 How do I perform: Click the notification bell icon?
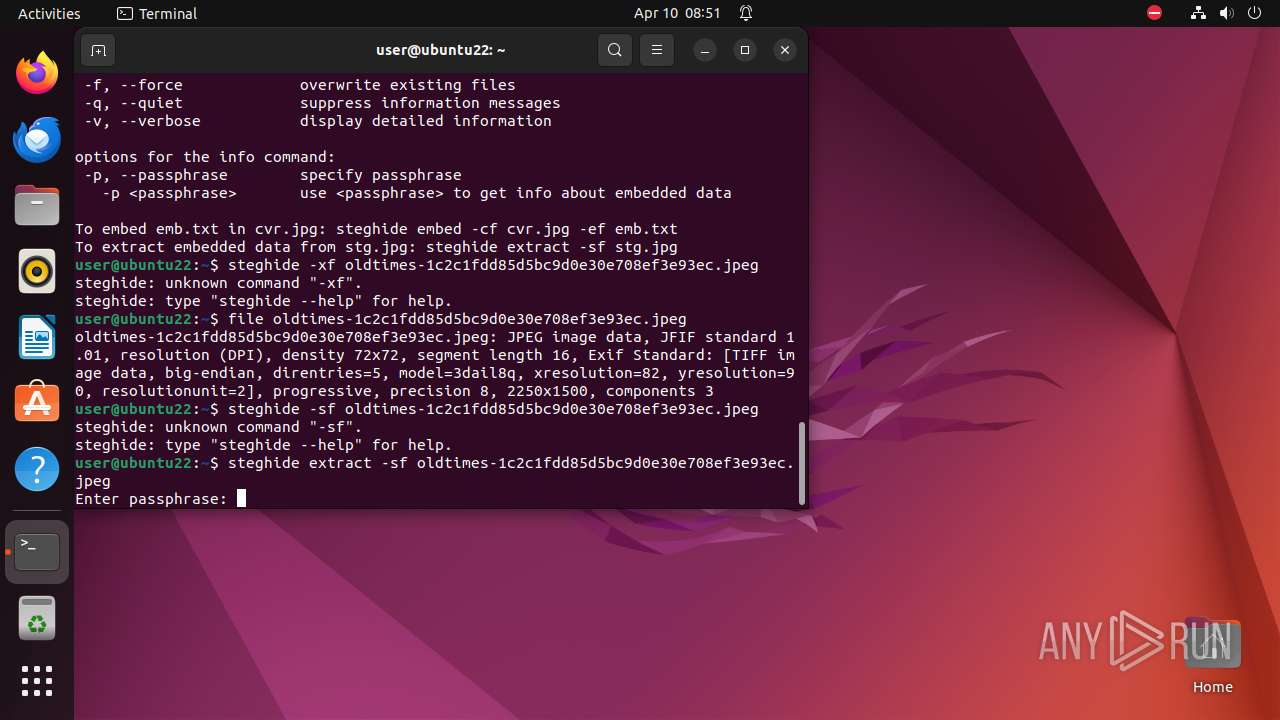746,13
